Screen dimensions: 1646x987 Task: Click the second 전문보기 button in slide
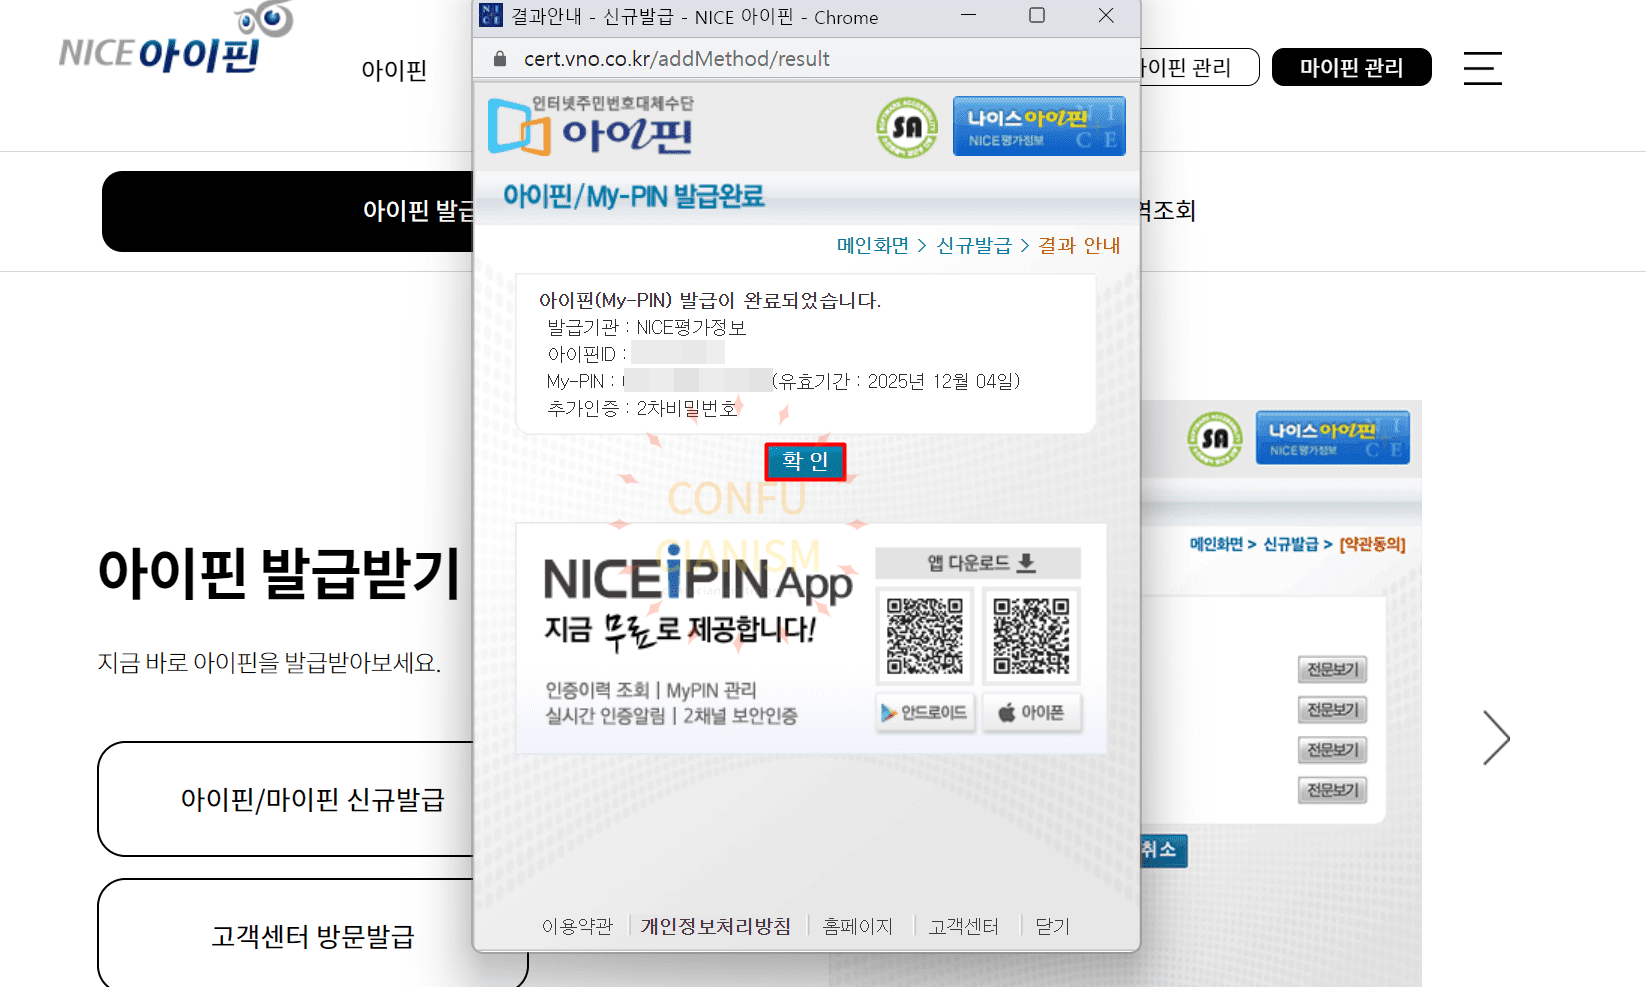(1333, 710)
